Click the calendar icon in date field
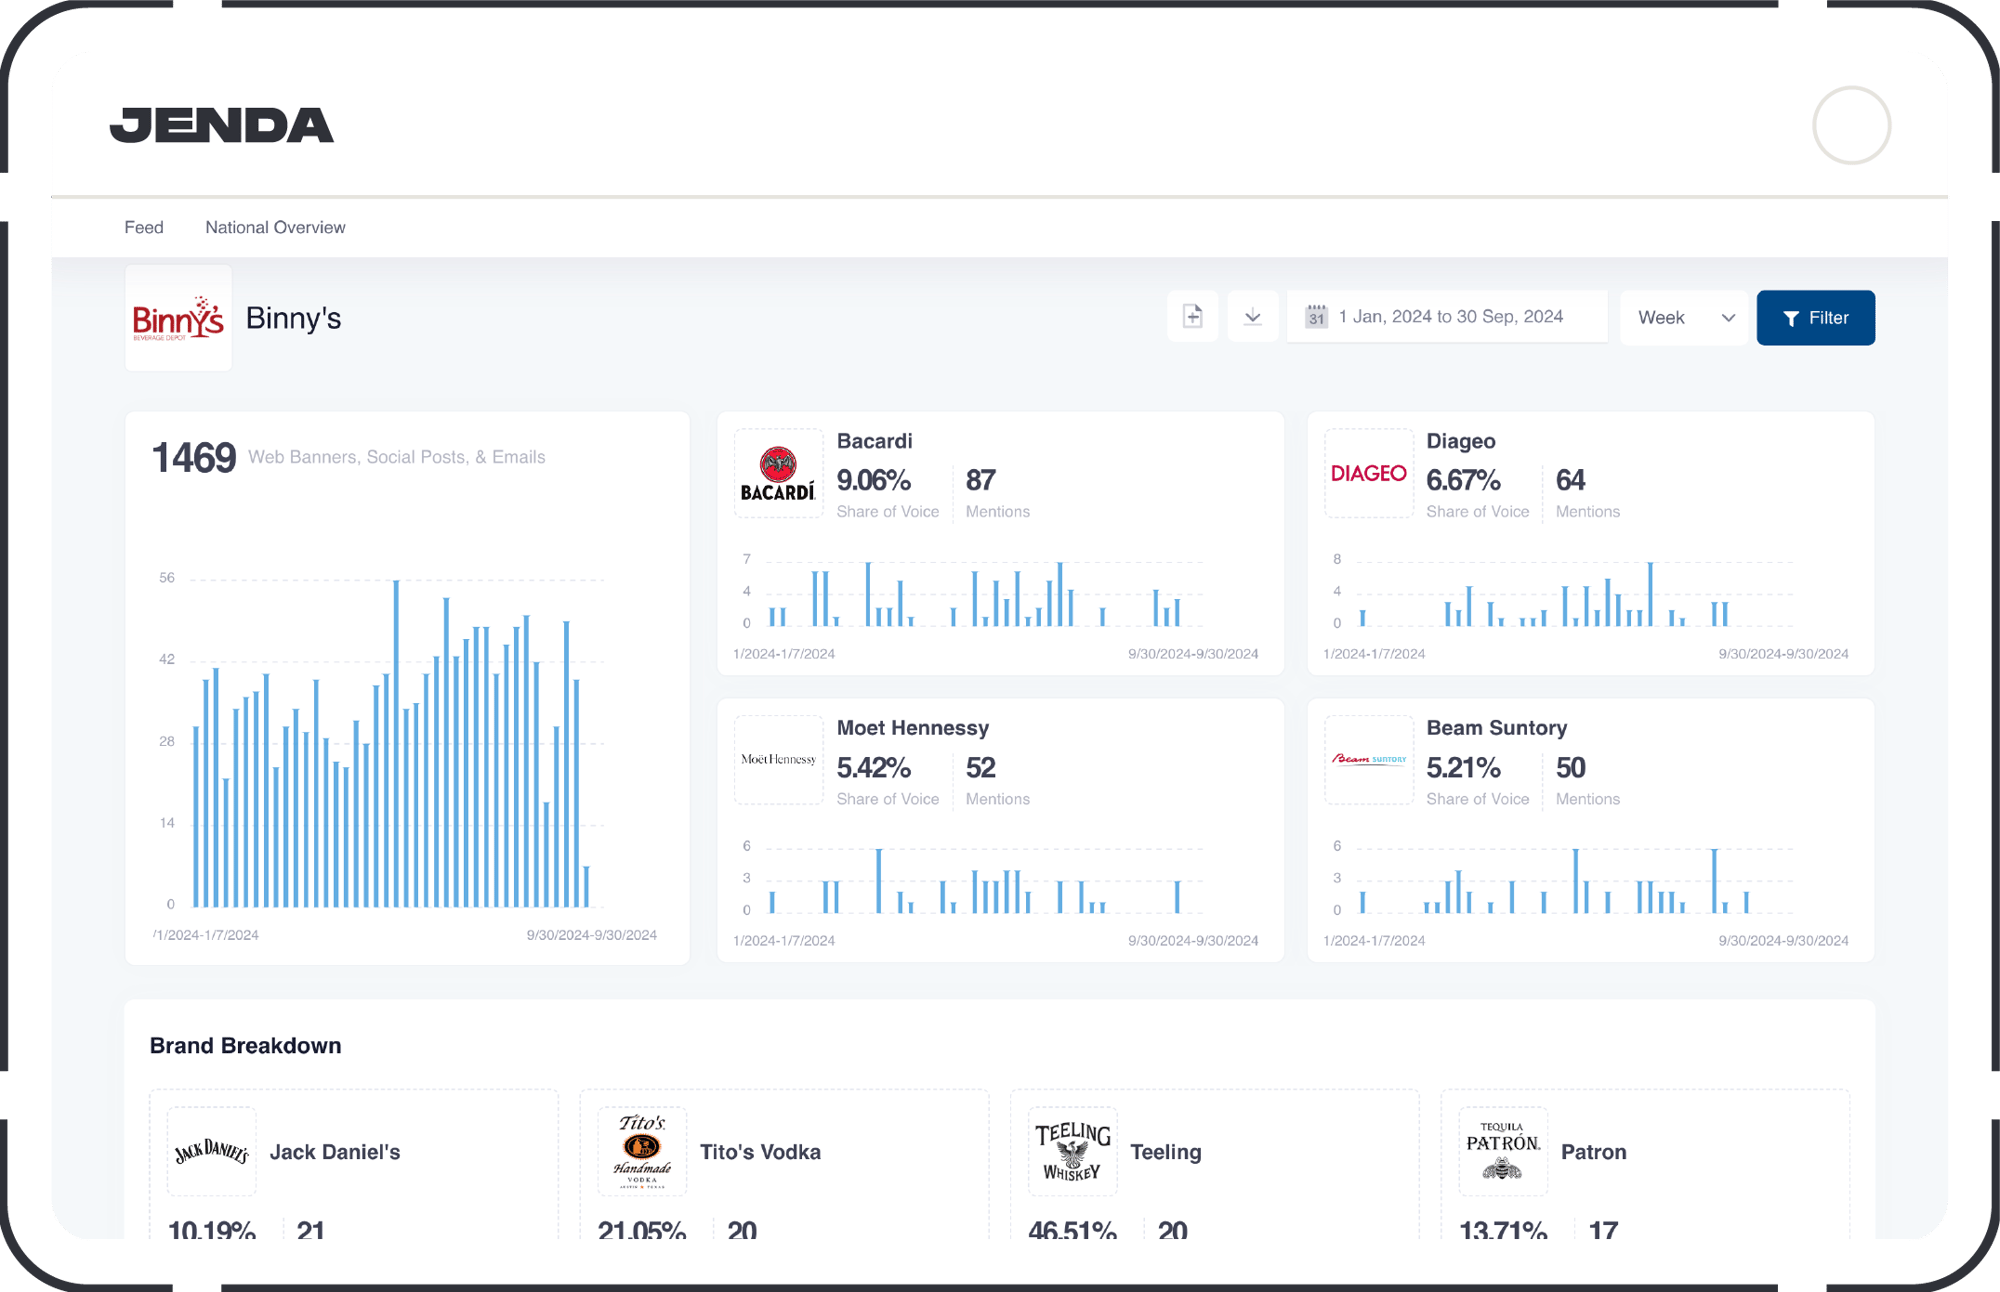 pyautogui.click(x=1316, y=317)
